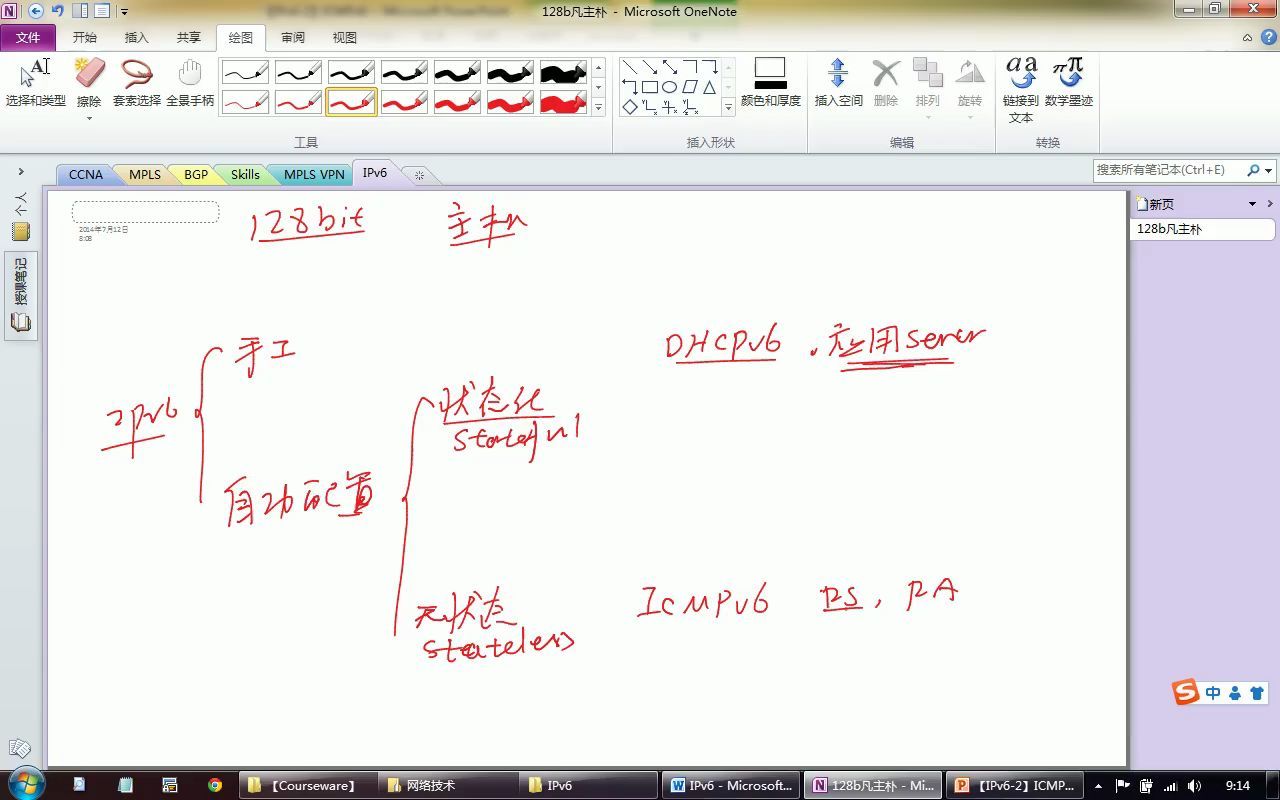Insert a parallelogram shape
Viewport: 1280px width, 800px height.
(x=689, y=87)
